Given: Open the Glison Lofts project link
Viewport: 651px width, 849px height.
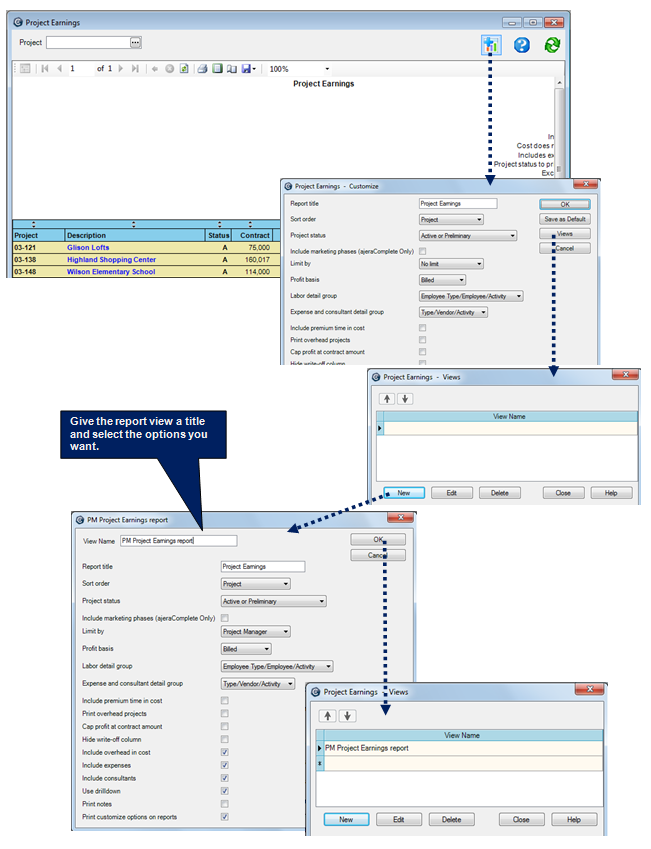Looking at the screenshot, I should [x=88, y=247].
